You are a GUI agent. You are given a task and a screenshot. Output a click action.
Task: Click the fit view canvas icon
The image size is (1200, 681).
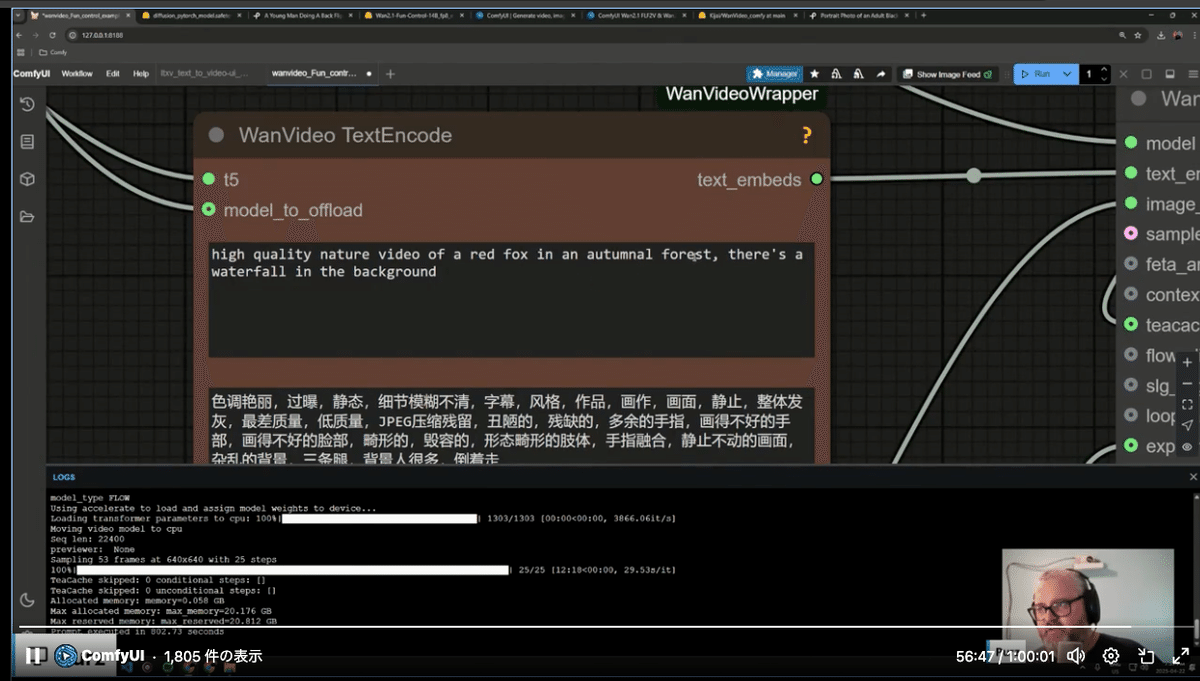click(1187, 404)
